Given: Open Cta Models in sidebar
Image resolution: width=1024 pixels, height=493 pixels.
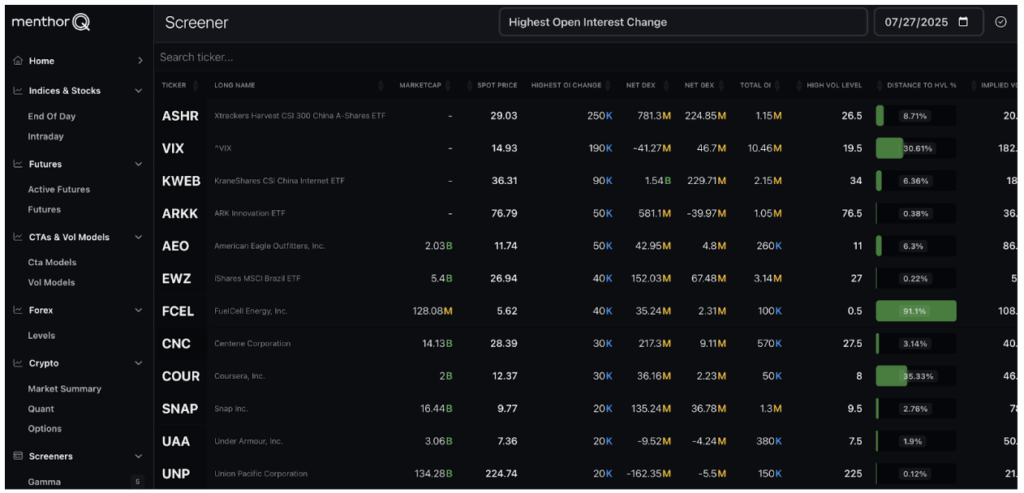Looking at the screenshot, I should (52, 262).
